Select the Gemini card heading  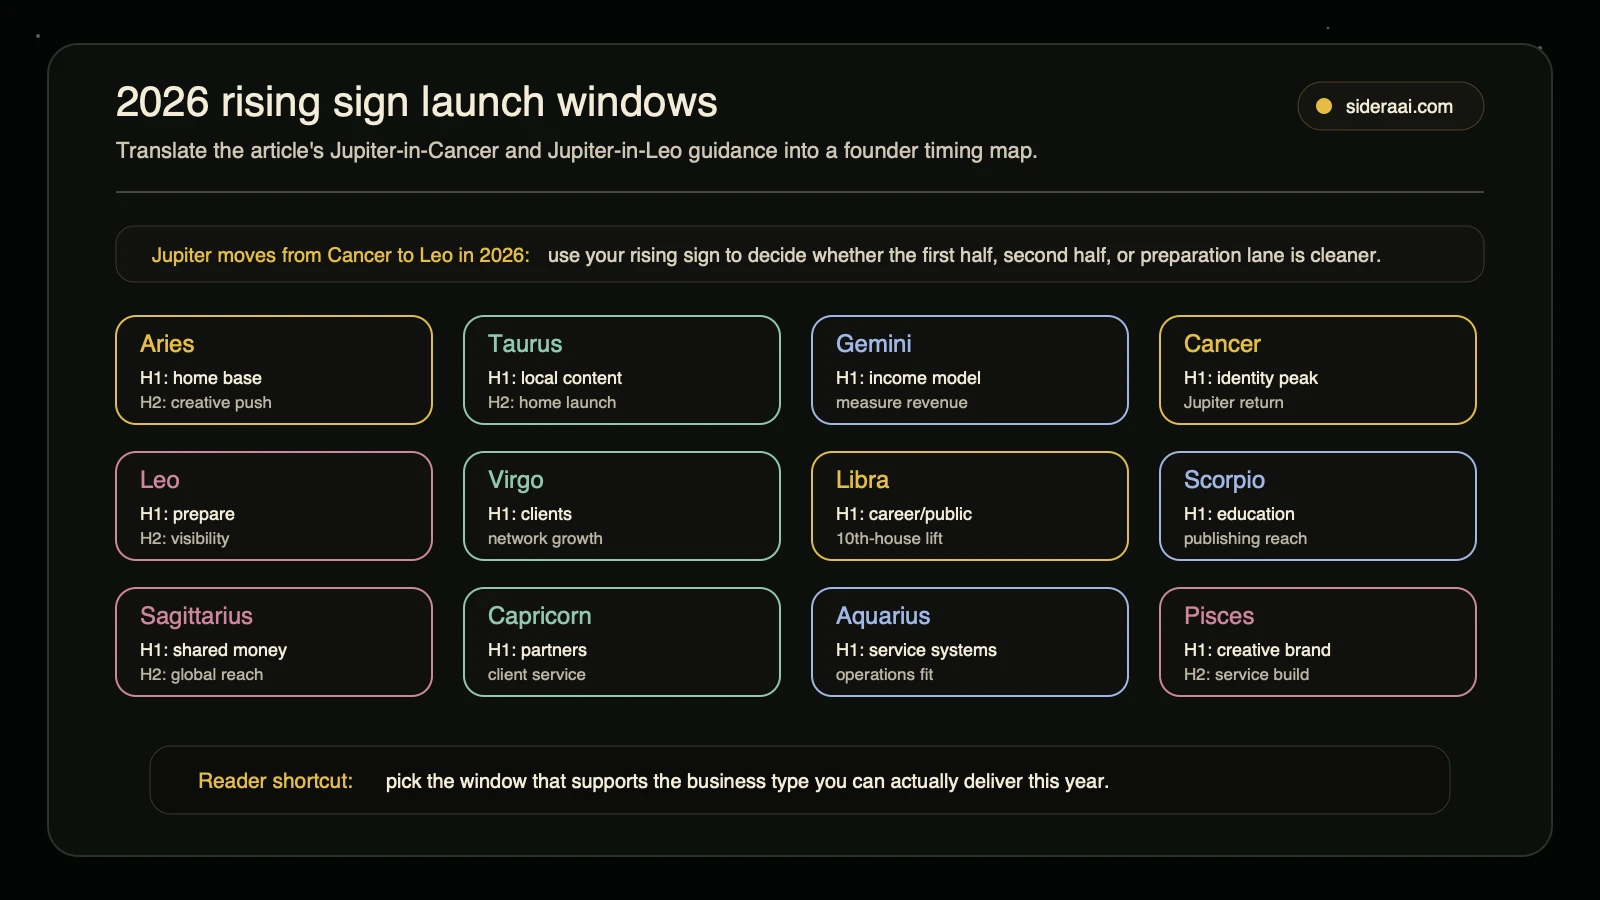pyautogui.click(x=874, y=344)
